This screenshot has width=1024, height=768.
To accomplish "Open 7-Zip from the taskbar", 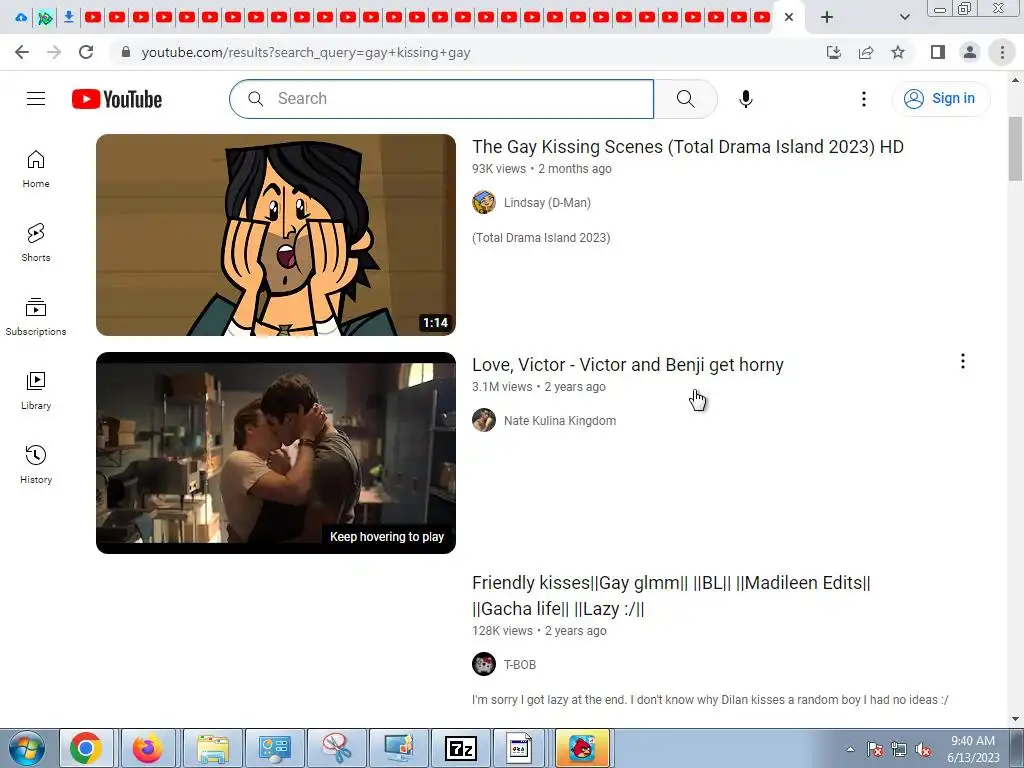I will click(x=460, y=748).
